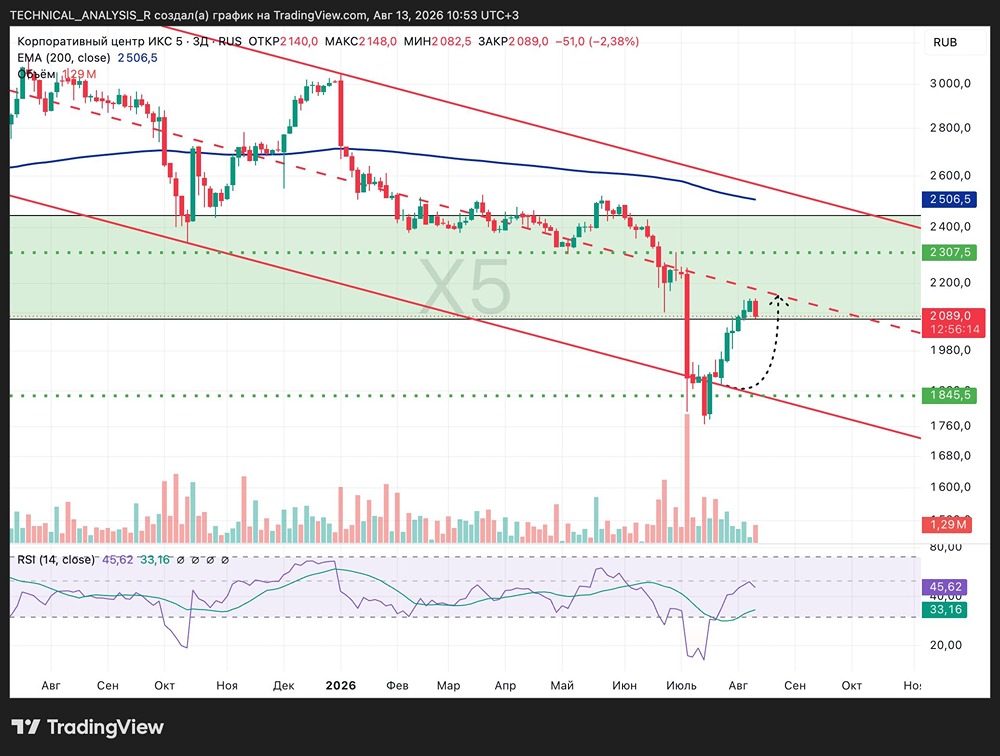This screenshot has height=756, width=1000.
Task: Click the 1760,0 price scale label
Action: click(950, 426)
